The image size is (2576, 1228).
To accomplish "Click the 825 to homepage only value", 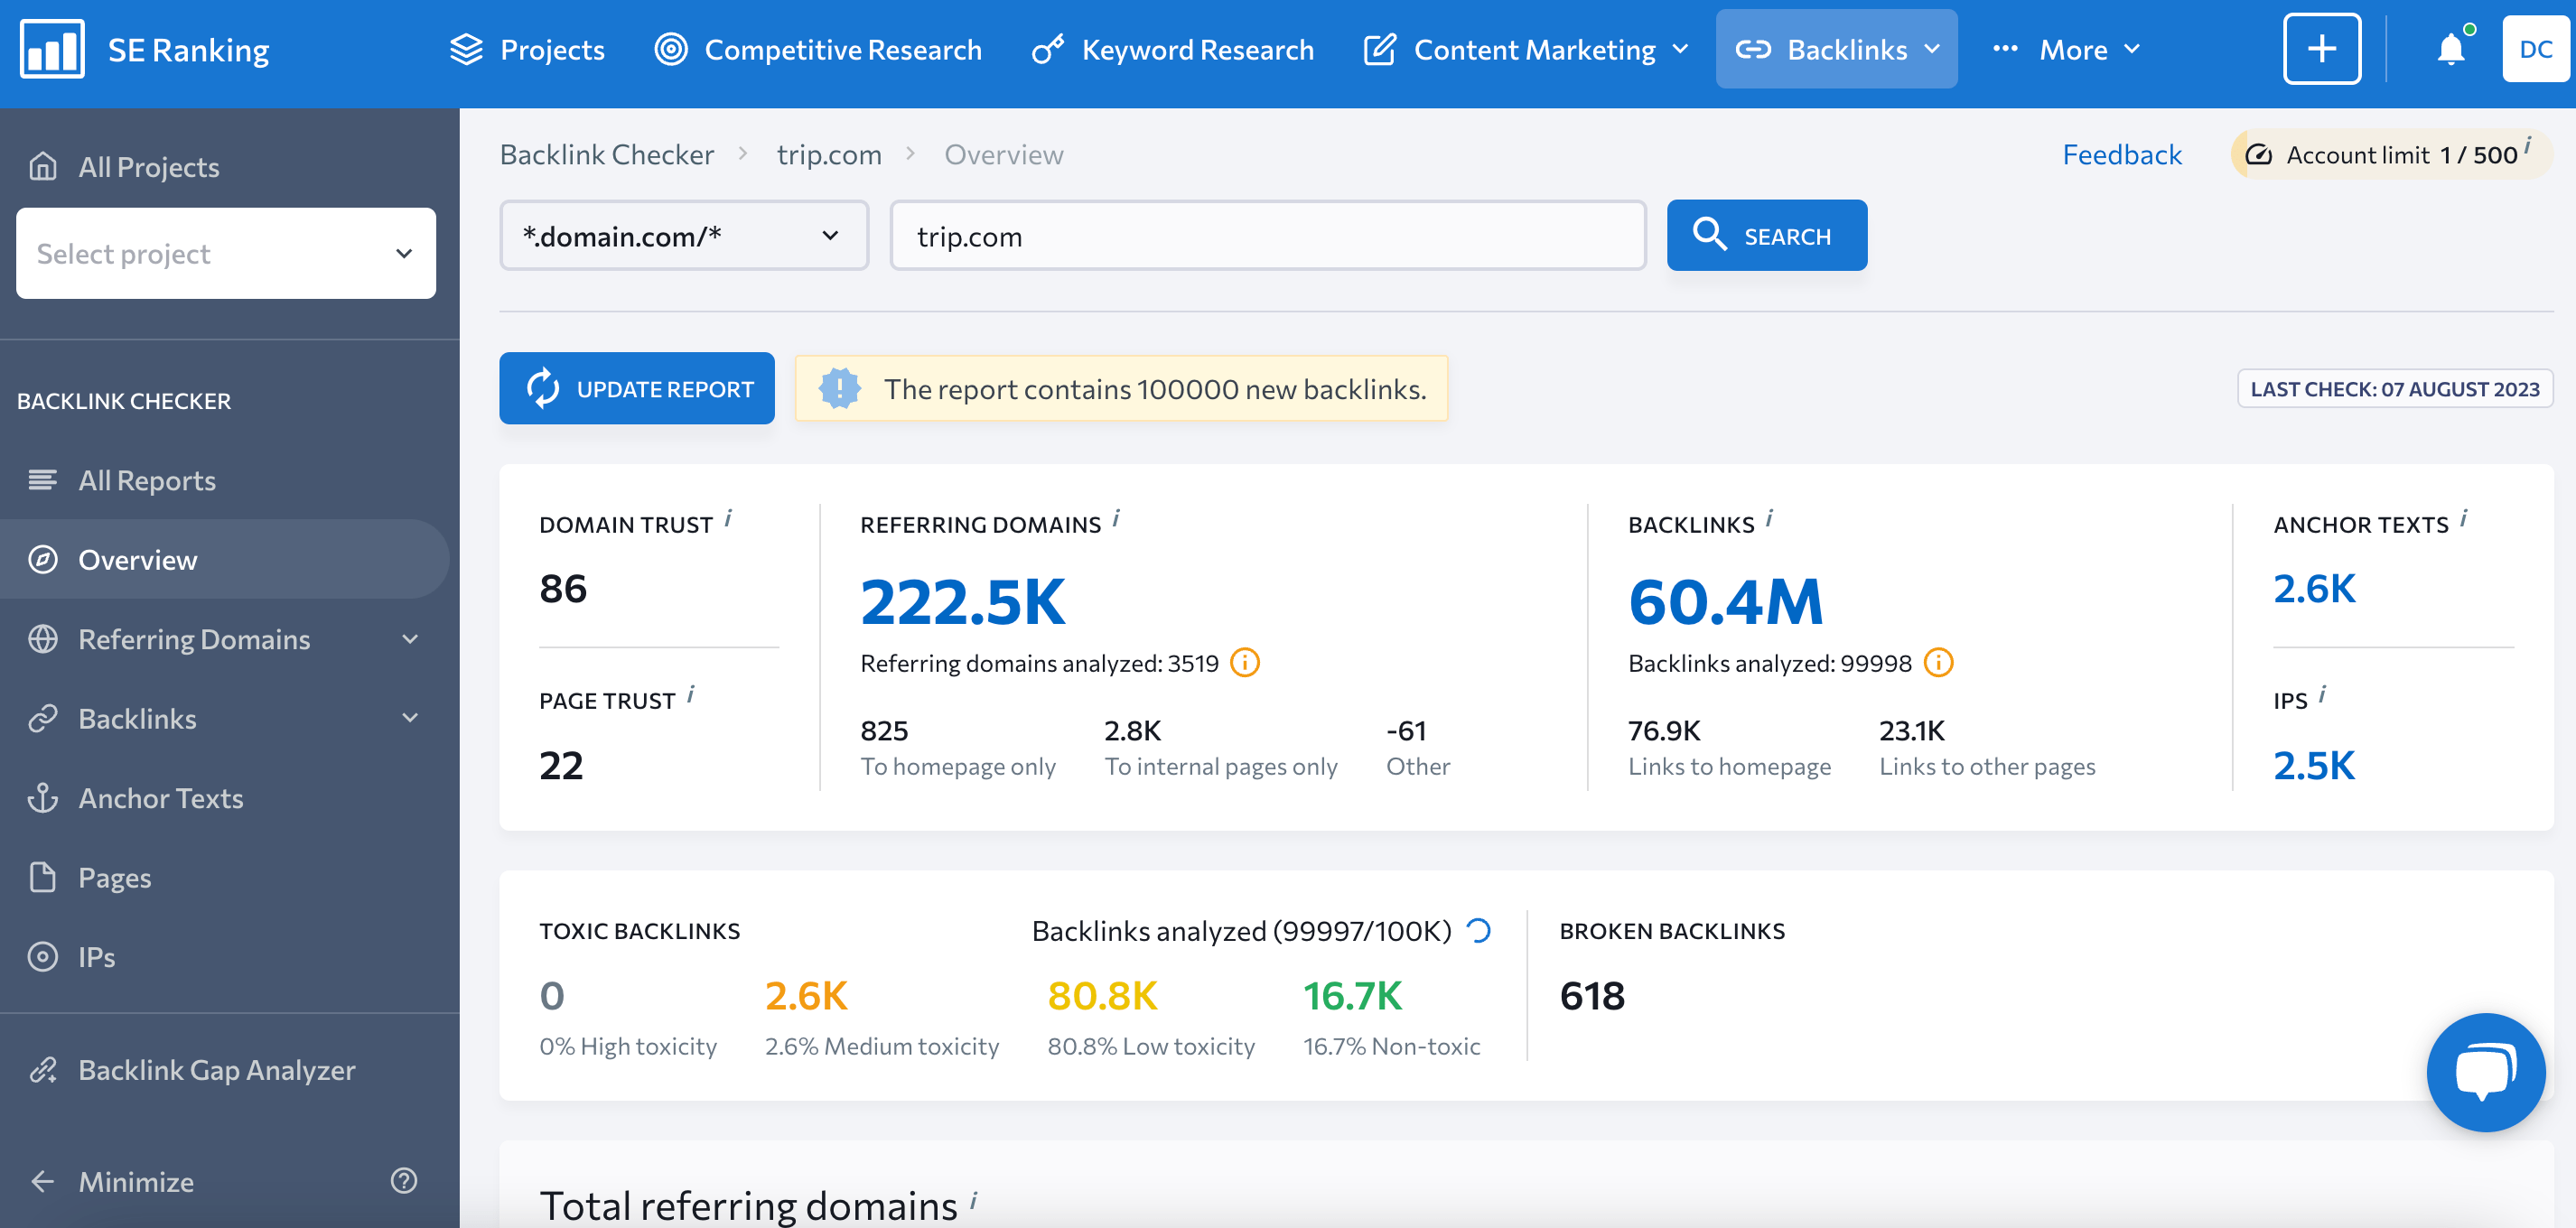I will click(884, 730).
